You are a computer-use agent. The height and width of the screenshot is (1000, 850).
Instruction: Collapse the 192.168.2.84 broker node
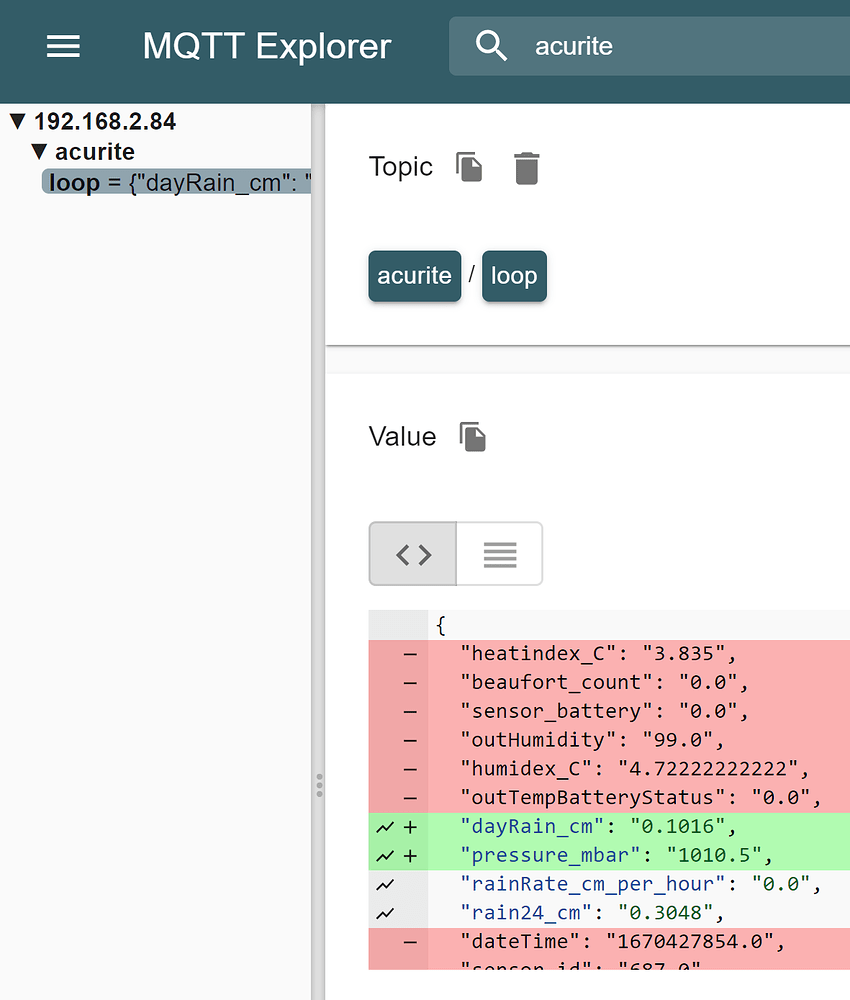click(16, 120)
